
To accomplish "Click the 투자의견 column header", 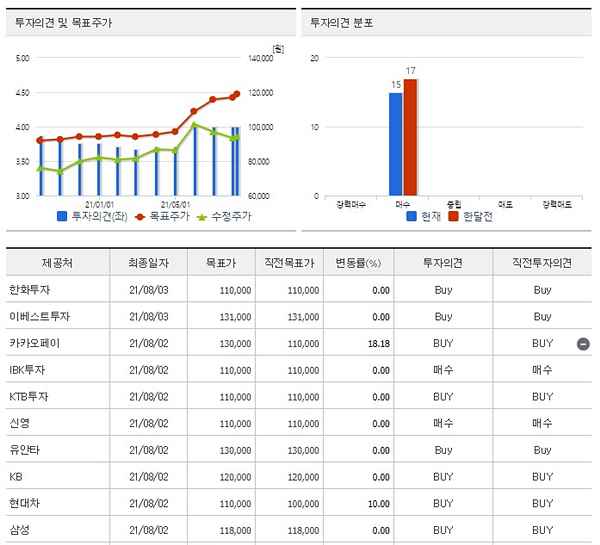I will [x=443, y=263].
